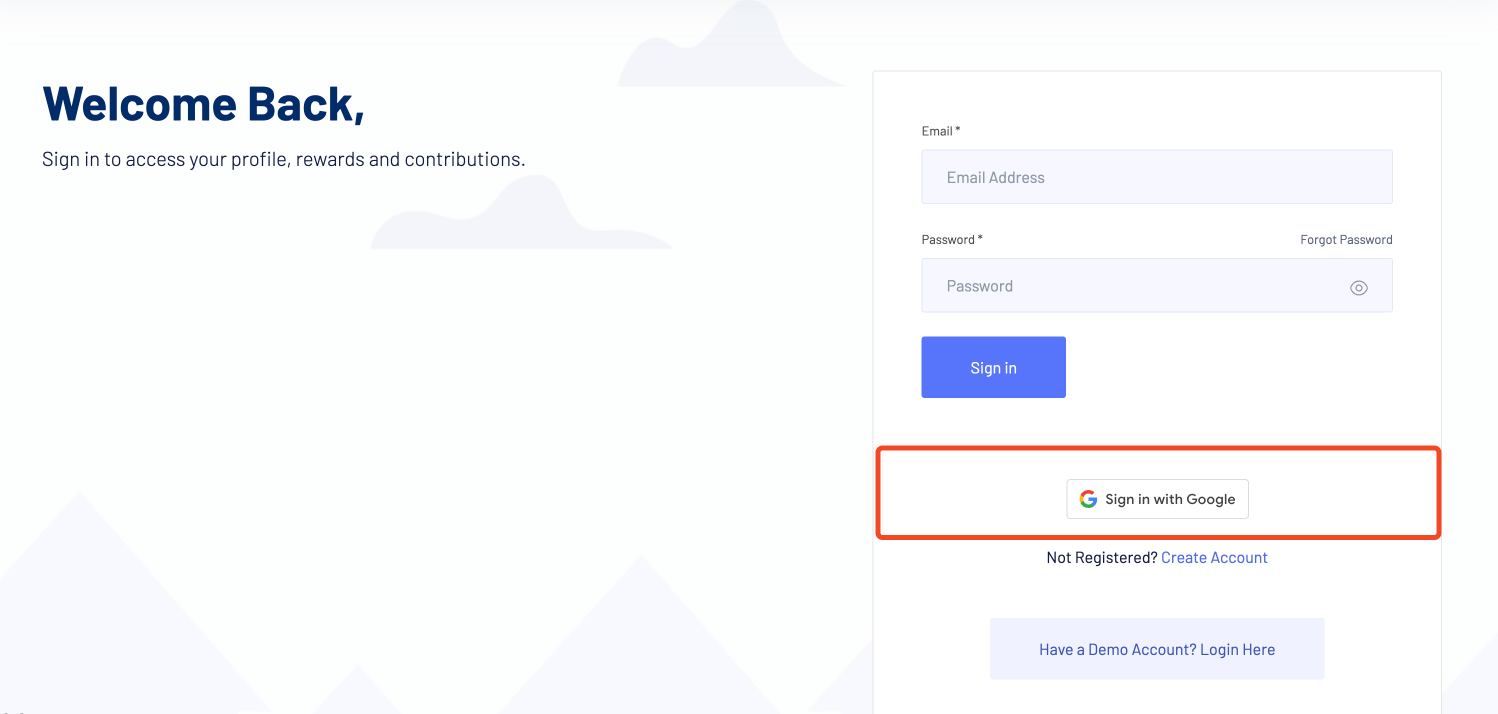Open the Create Account link

(1214, 557)
